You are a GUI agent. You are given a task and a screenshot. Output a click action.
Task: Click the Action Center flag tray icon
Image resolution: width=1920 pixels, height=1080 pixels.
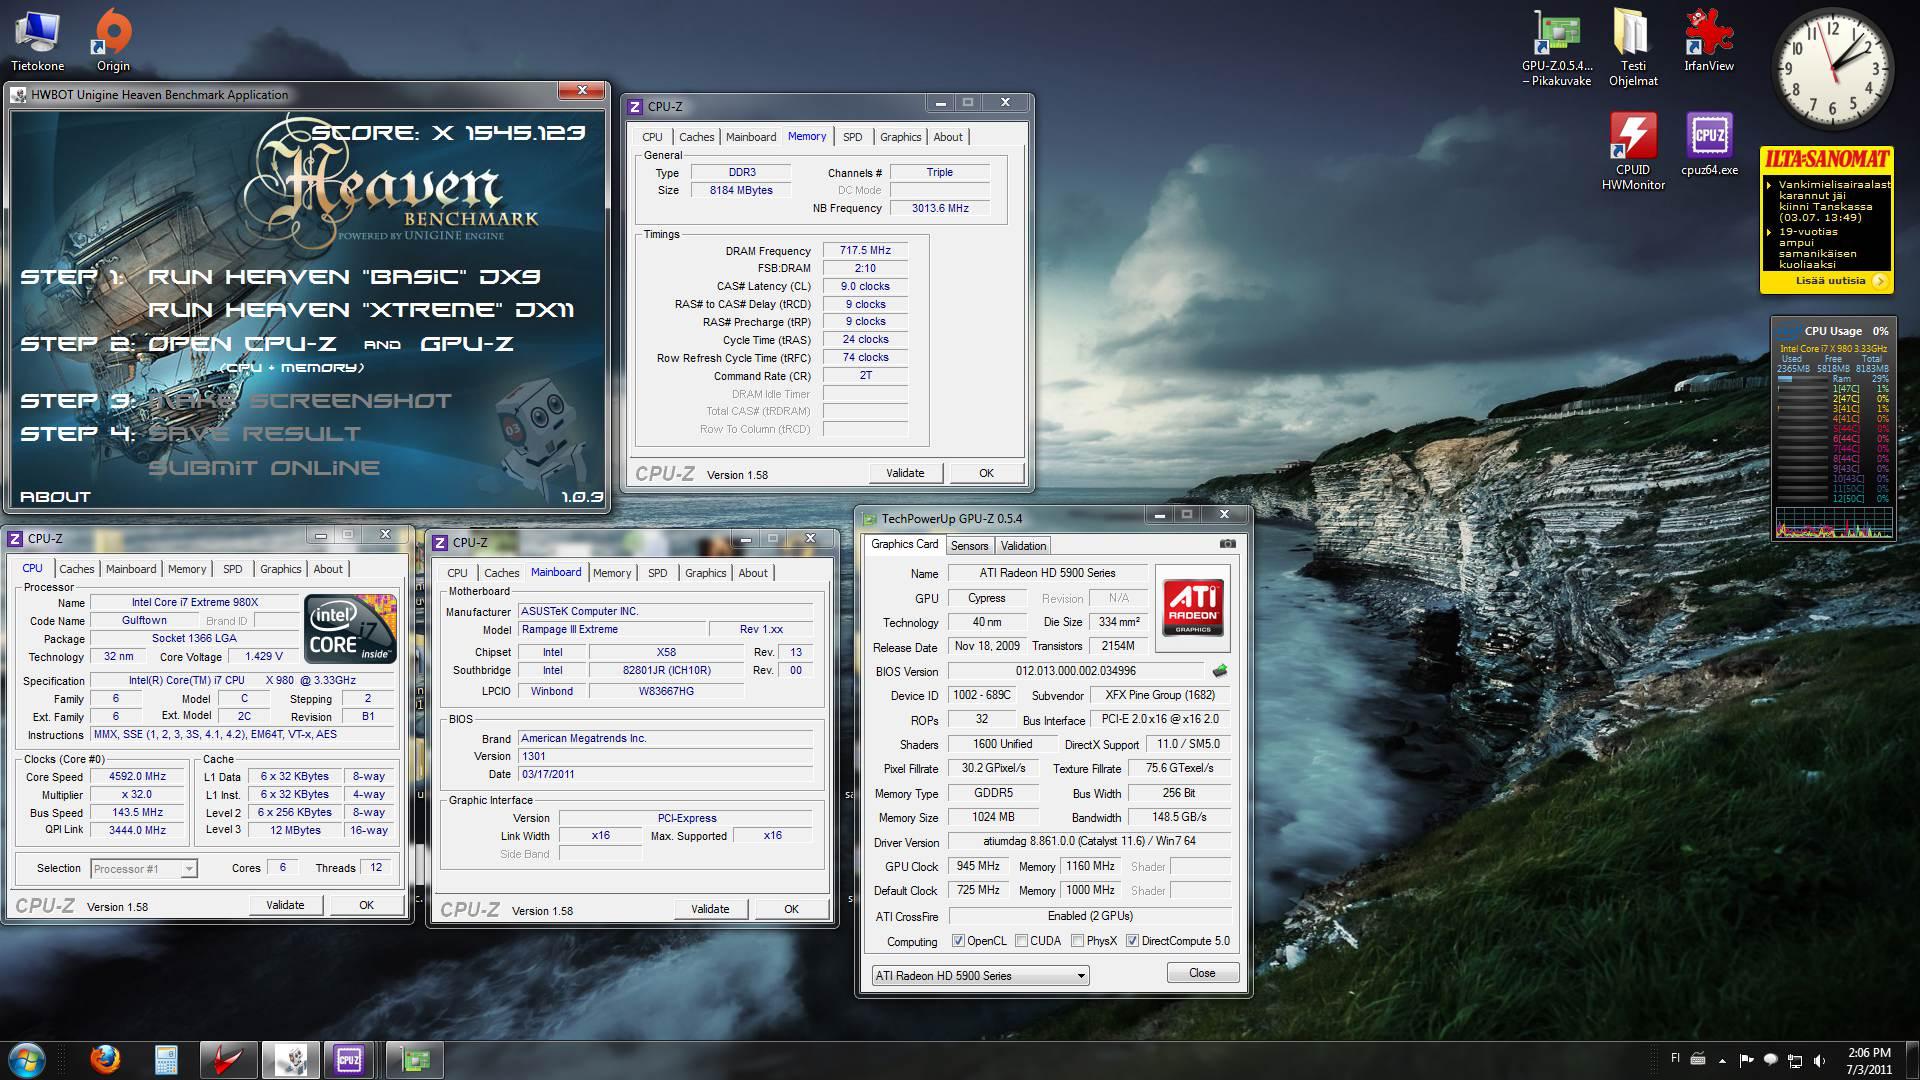[1747, 1060]
